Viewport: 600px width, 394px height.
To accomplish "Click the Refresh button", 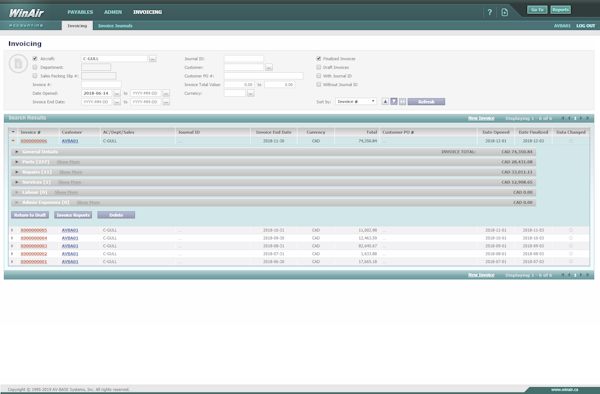I will click(426, 101).
